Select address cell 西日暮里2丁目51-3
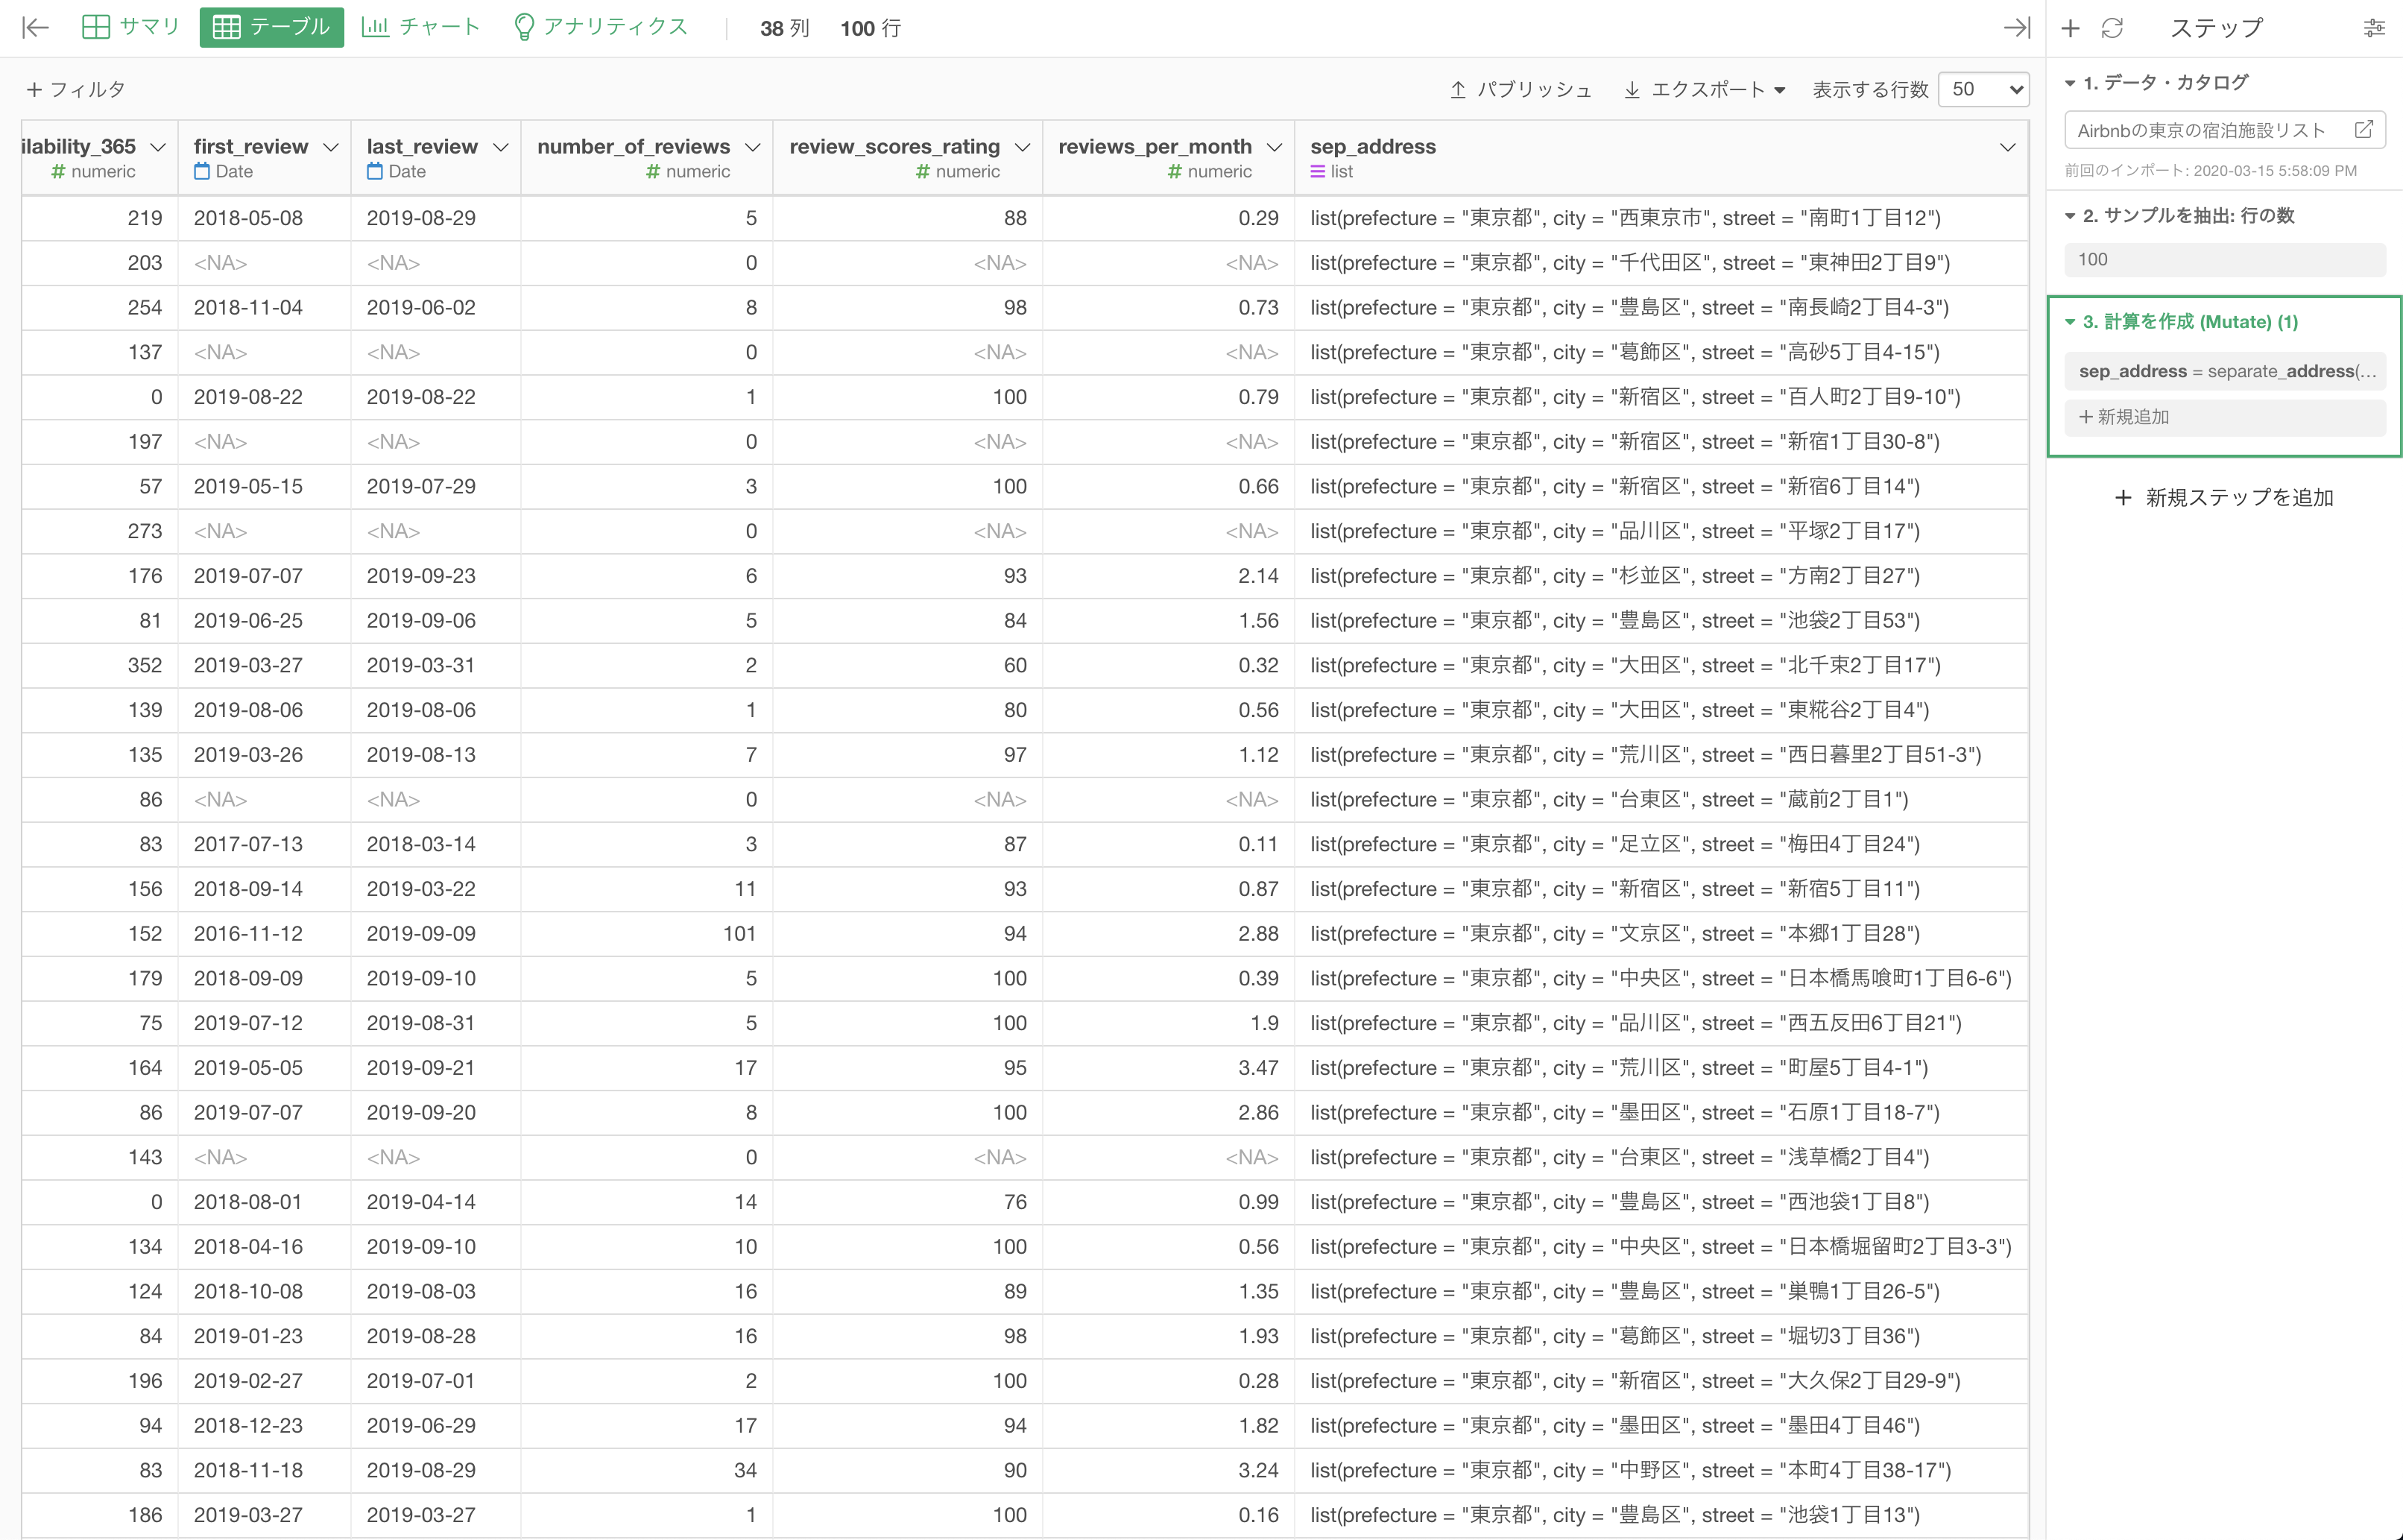 click(x=1661, y=755)
